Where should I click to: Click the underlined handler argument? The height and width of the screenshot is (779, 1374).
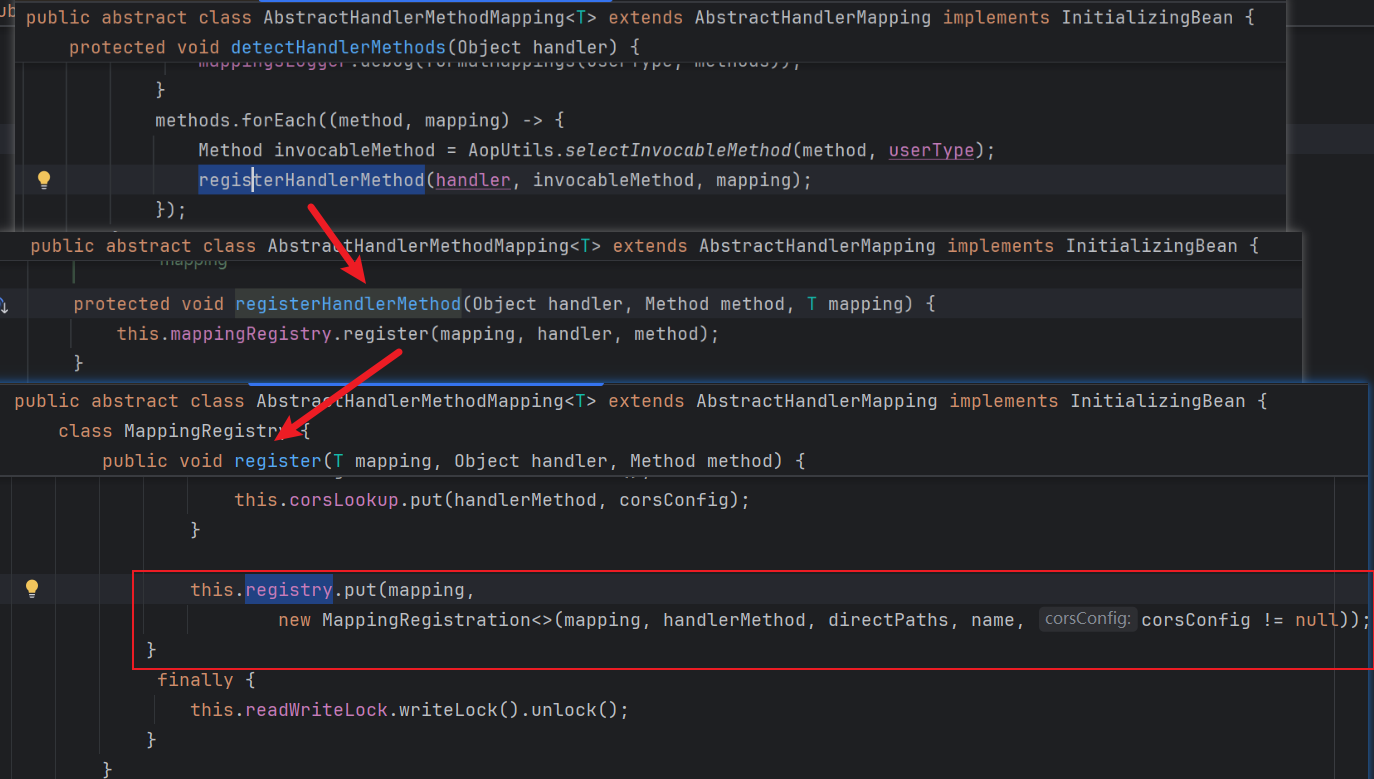coord(473,180)
